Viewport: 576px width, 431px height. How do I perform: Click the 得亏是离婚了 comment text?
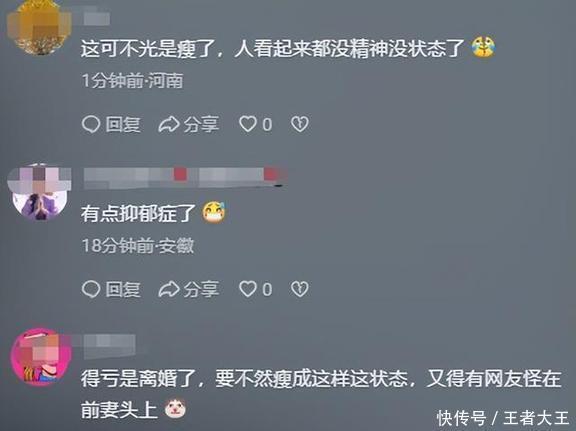[321, 394]
